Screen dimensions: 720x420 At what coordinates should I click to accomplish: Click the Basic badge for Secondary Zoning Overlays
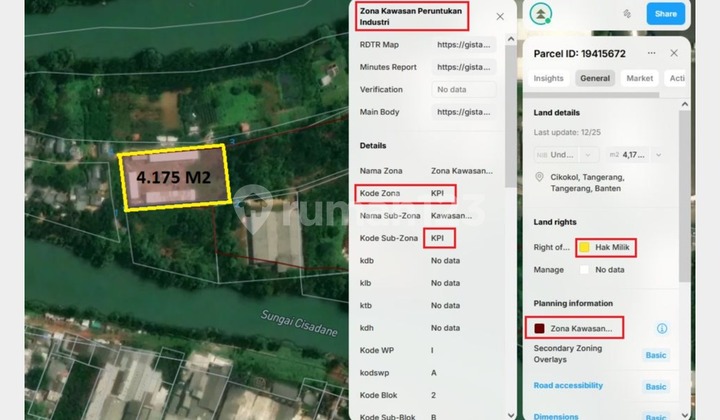(x=656, y=355)
